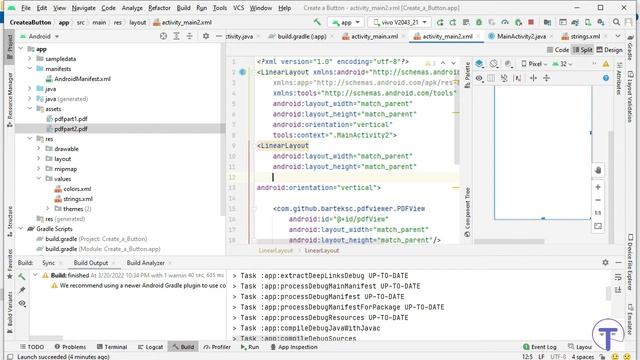
Task: Collapse the assets folder
Action: tap(30, 109)
